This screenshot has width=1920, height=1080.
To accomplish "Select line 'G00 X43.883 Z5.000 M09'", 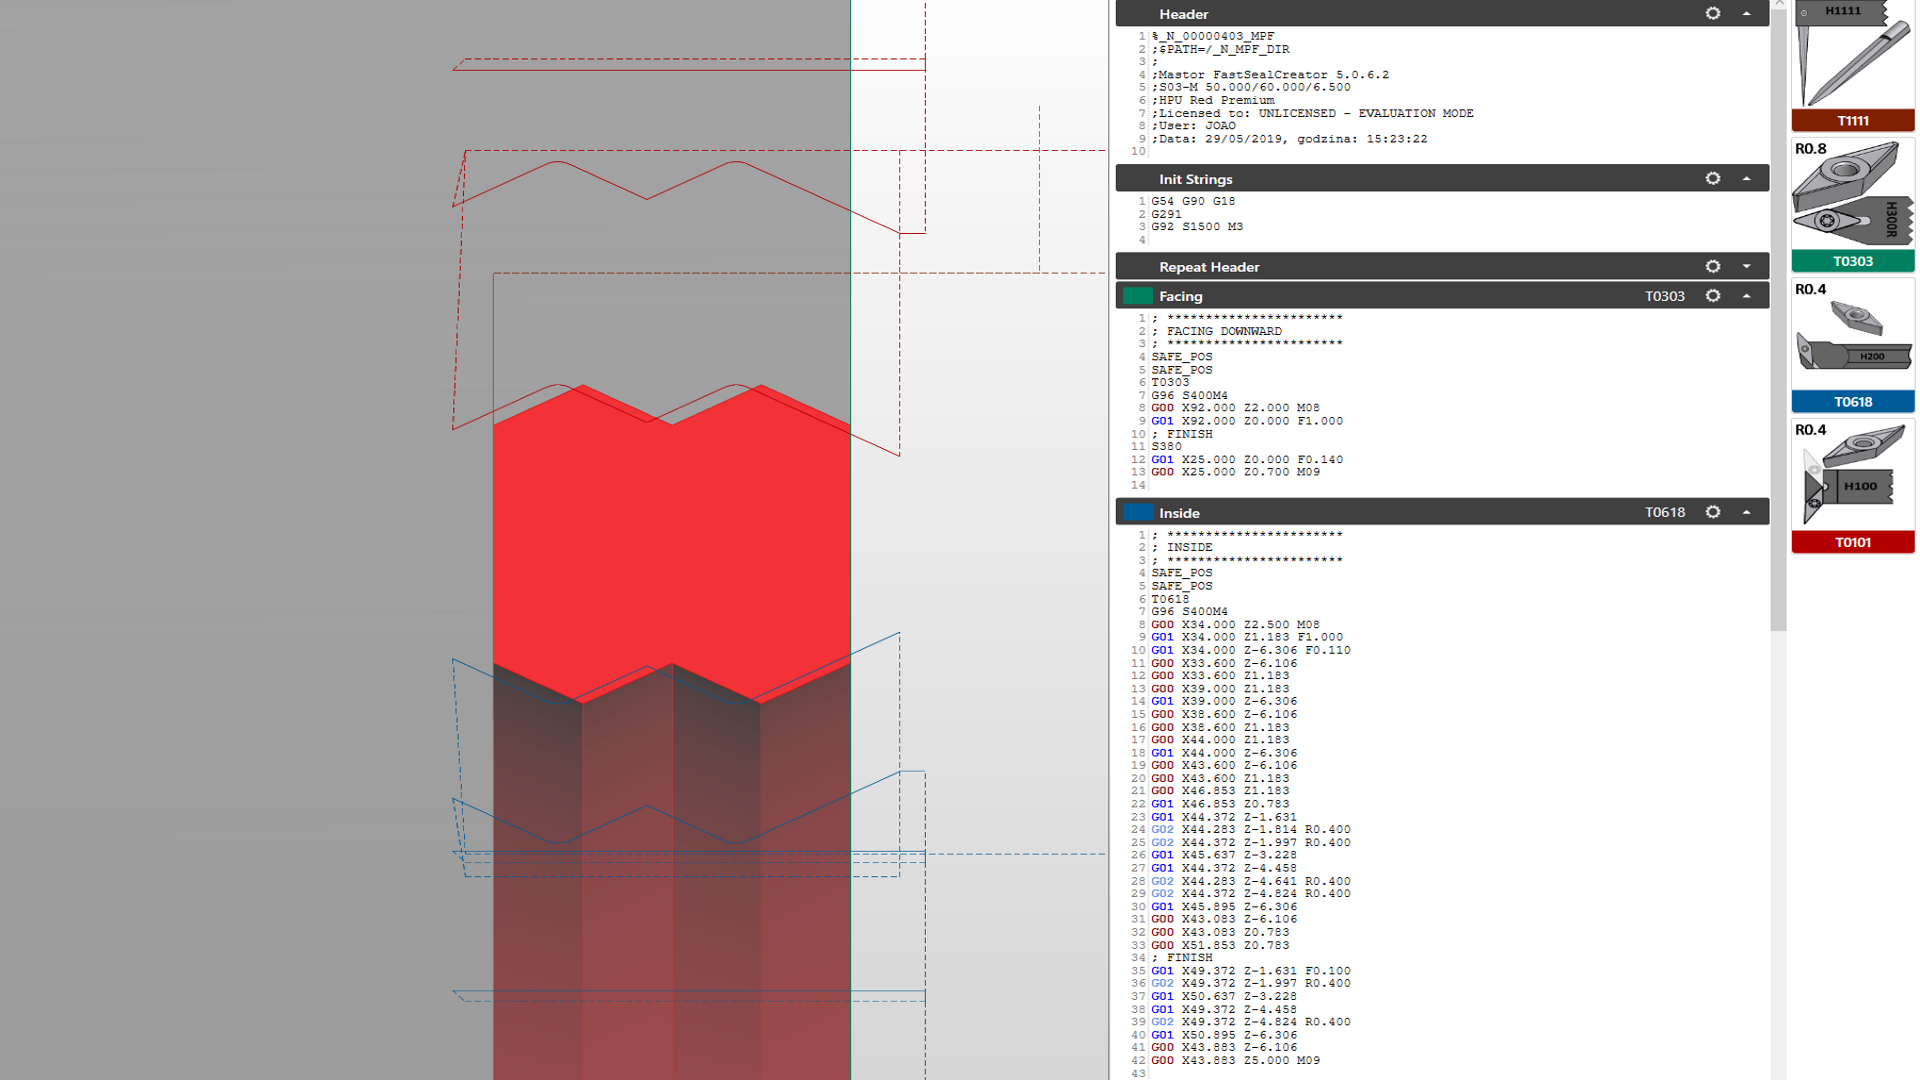I will tap(1235, 1061).
